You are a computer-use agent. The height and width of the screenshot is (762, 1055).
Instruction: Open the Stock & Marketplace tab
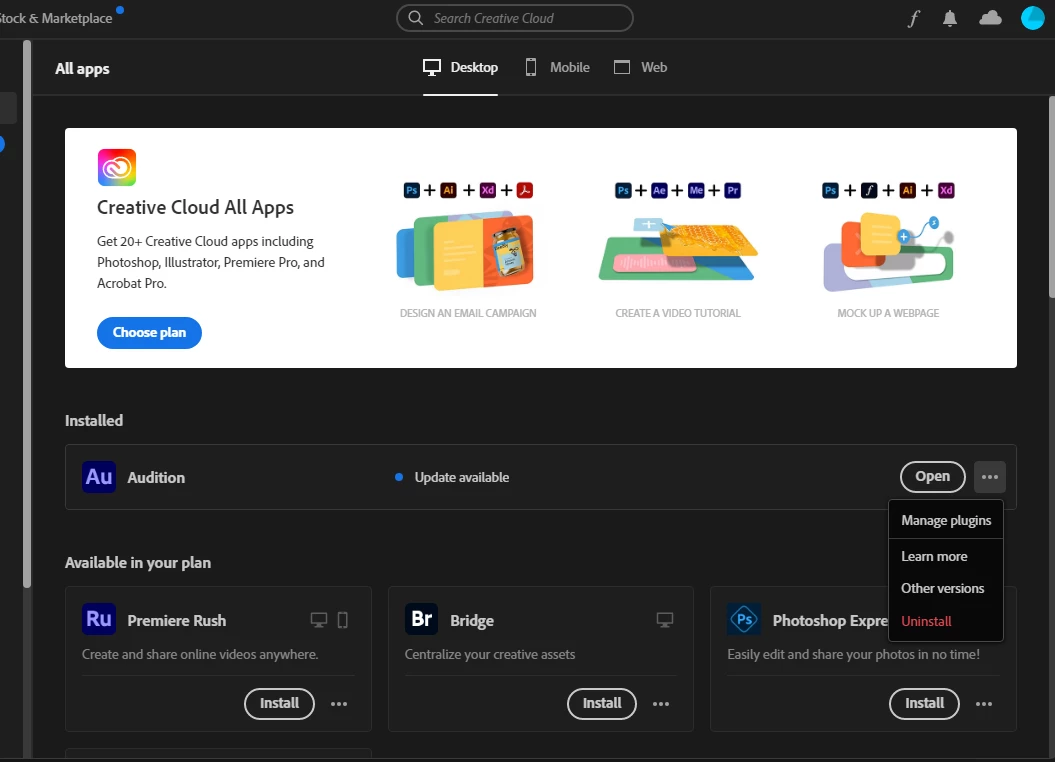click(x=57, y=18)
